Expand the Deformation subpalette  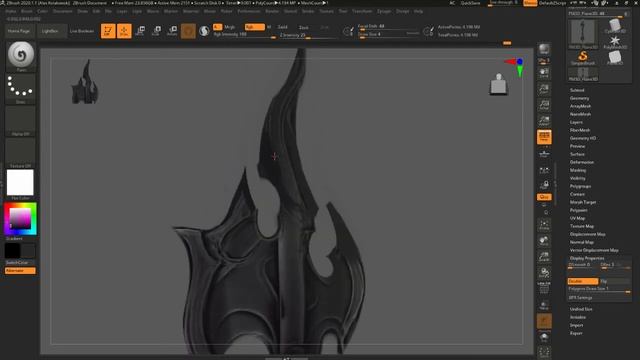pyautogui.click(x=582, y=162)
